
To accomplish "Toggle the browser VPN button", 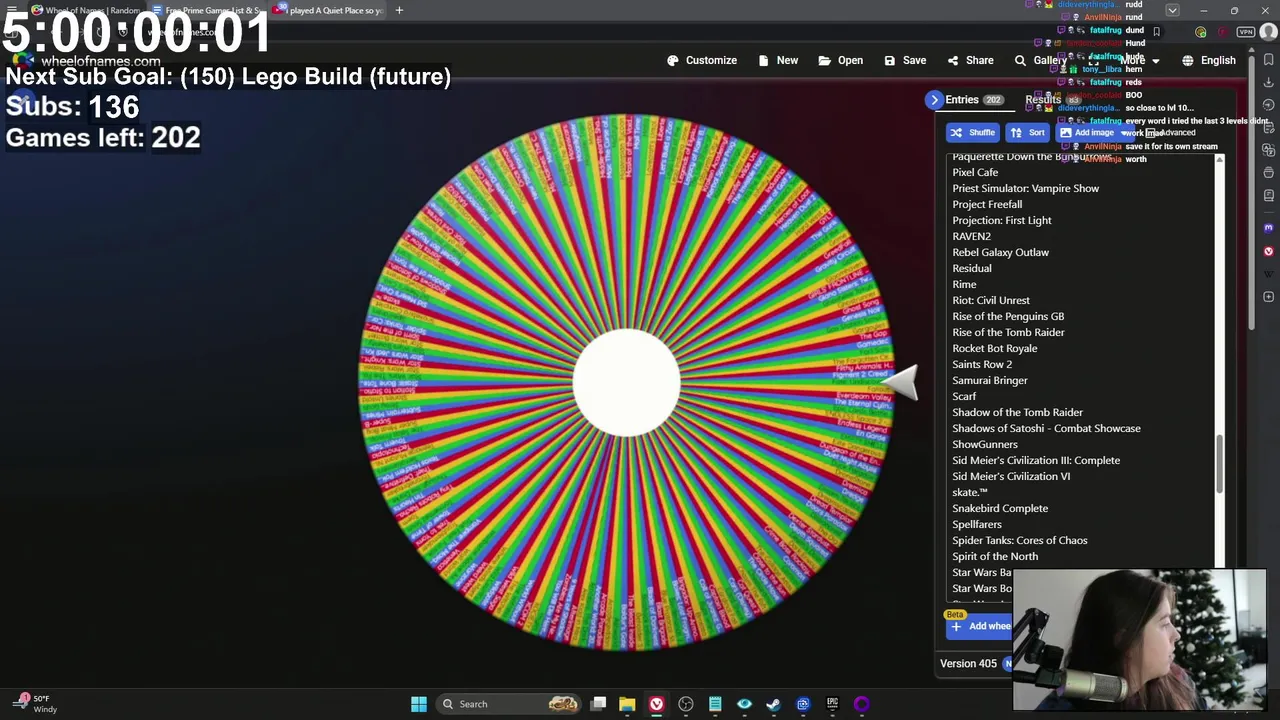I will click(1245, 32).
